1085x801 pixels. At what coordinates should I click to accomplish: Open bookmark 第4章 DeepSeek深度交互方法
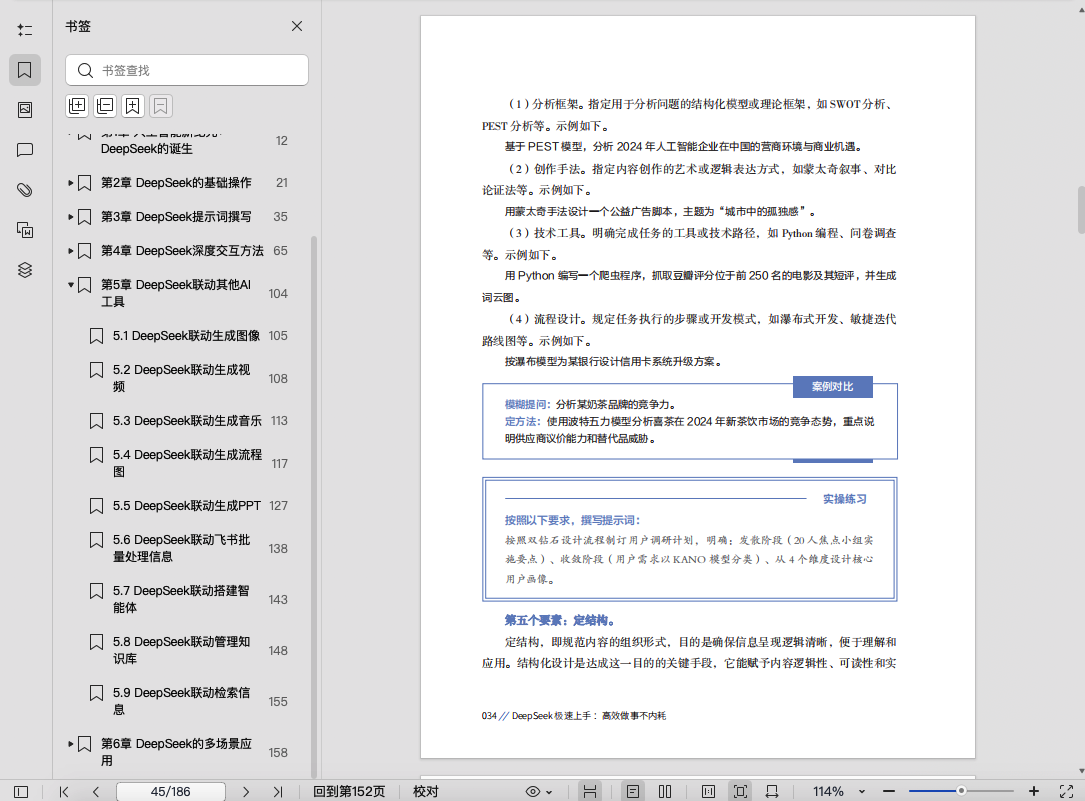[182, 250]
